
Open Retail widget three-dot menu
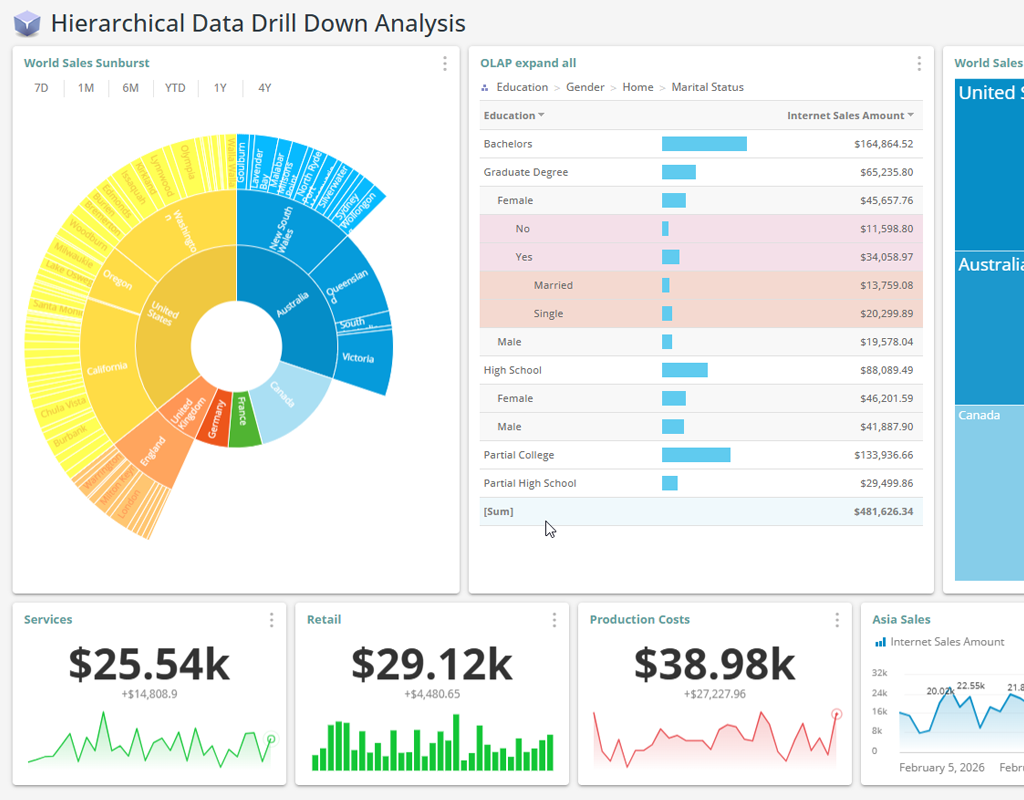(x=554, y=620)
